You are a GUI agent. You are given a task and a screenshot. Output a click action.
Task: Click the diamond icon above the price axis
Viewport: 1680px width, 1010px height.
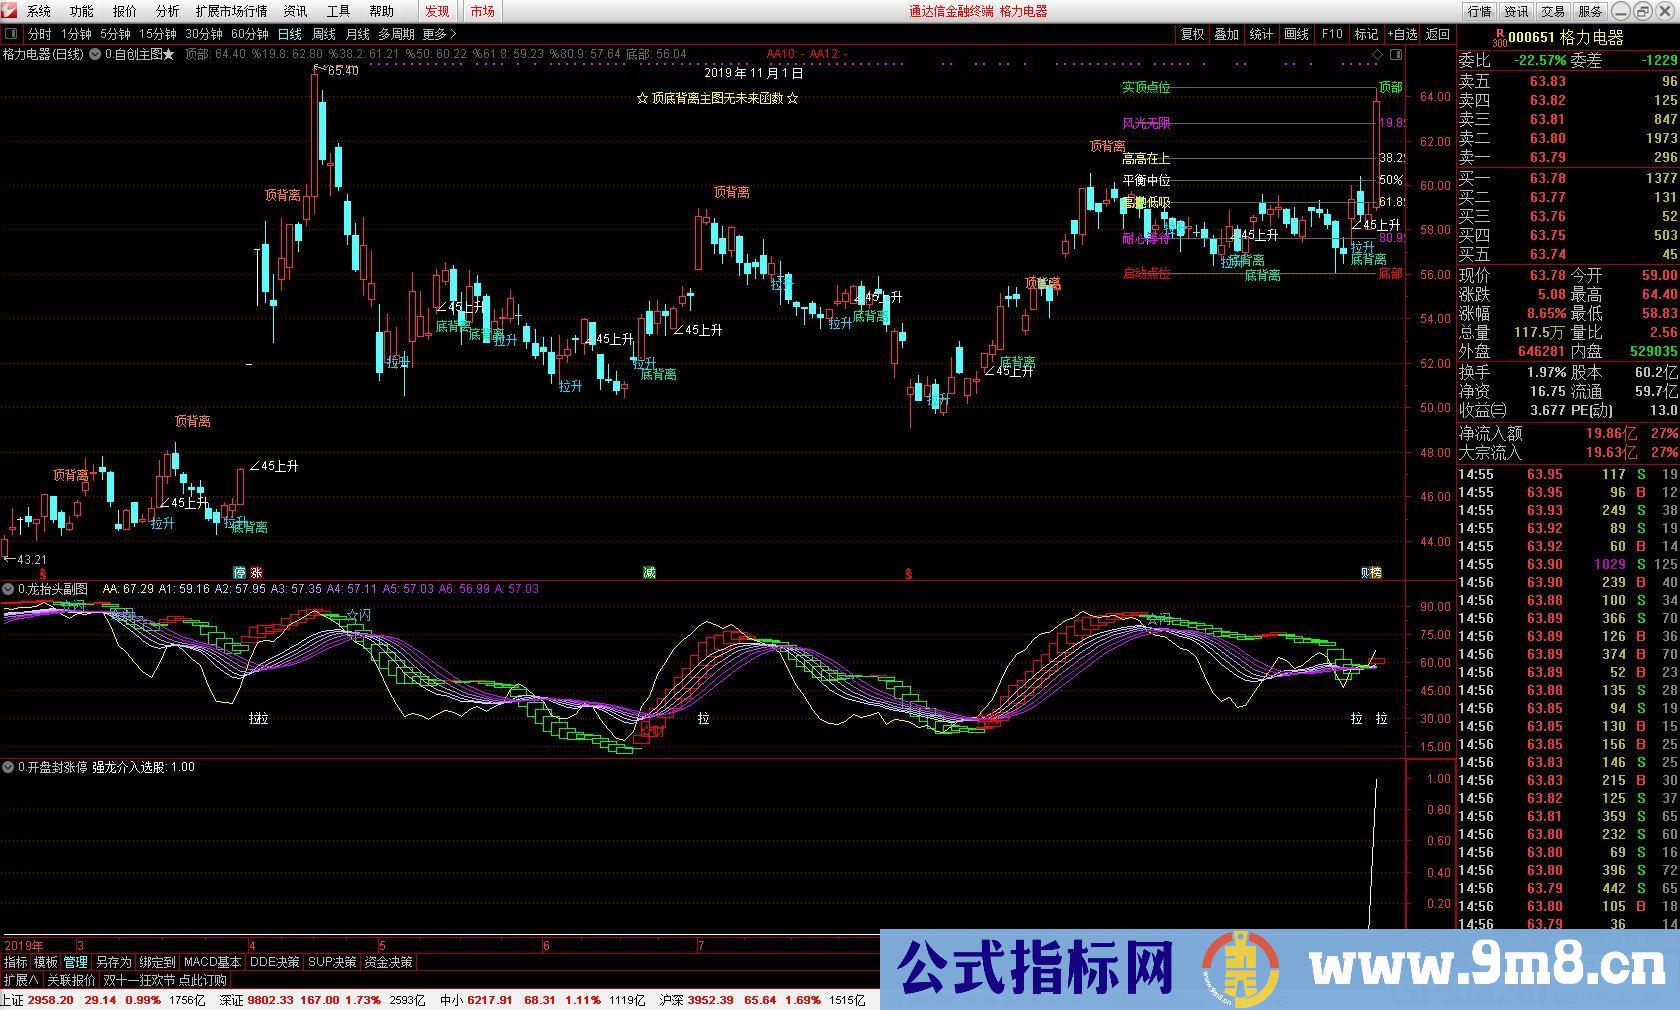(x=1377, y=54)
